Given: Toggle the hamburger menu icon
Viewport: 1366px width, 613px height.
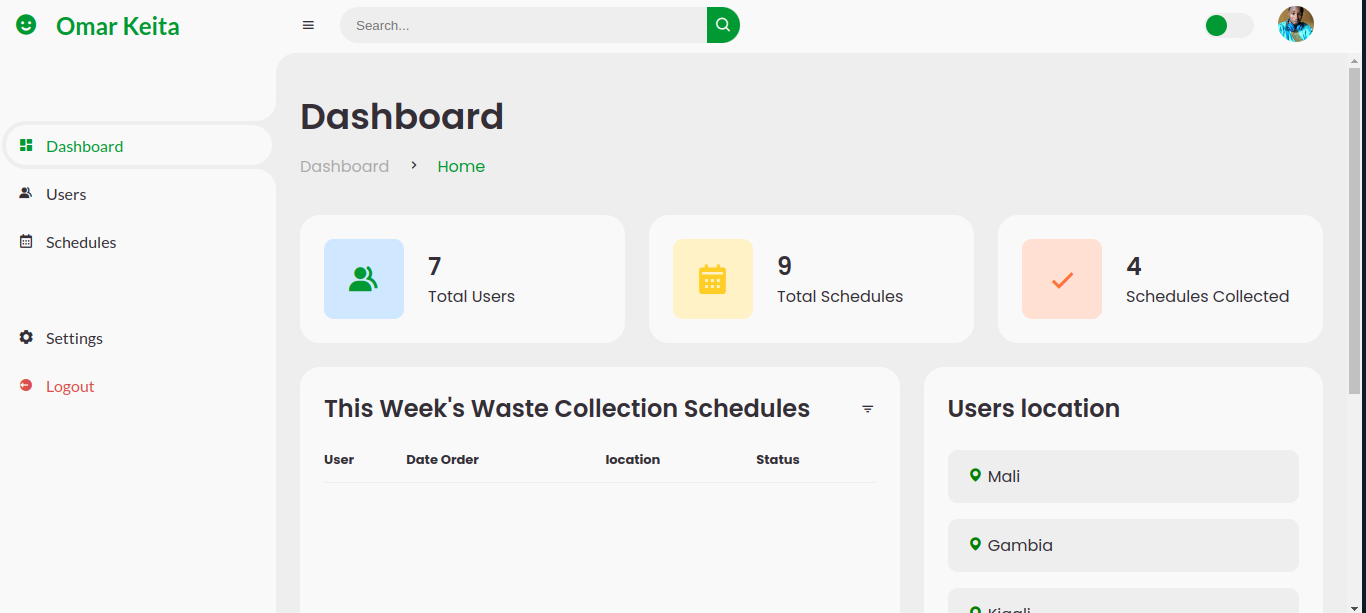Looking at the screenshot, I should coord(308,24).
